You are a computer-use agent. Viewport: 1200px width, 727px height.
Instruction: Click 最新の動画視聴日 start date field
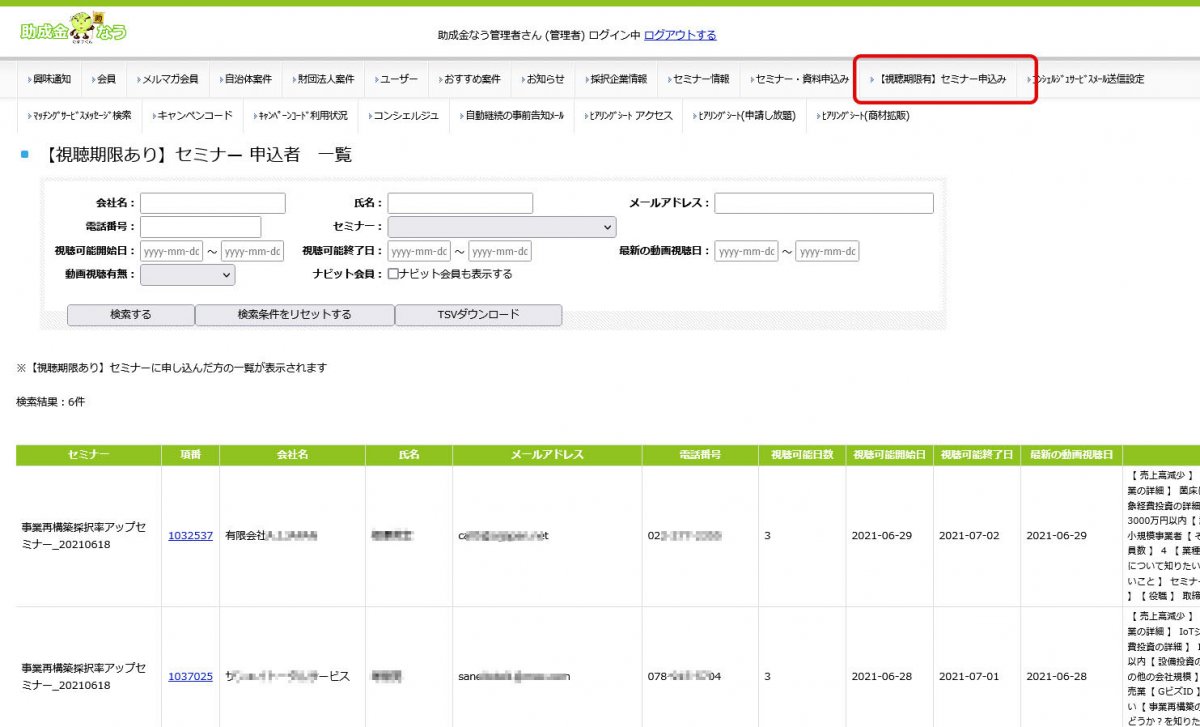(746, 251)
